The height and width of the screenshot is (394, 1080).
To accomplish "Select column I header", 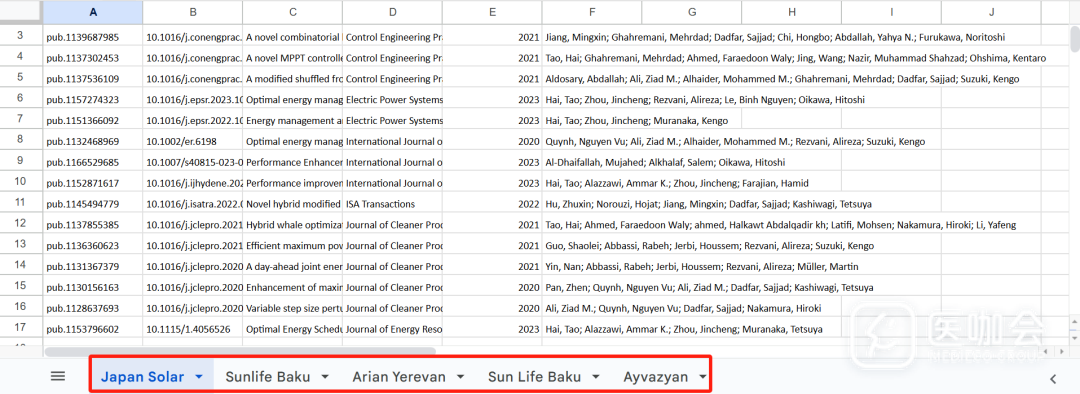I will pyautogui.click(x=892, y=12).
